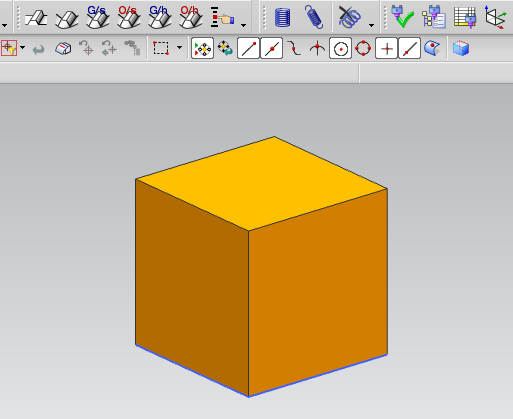The image size is (513, 419).
Task: Click the clear snap points icon
Action: [225, 48]
